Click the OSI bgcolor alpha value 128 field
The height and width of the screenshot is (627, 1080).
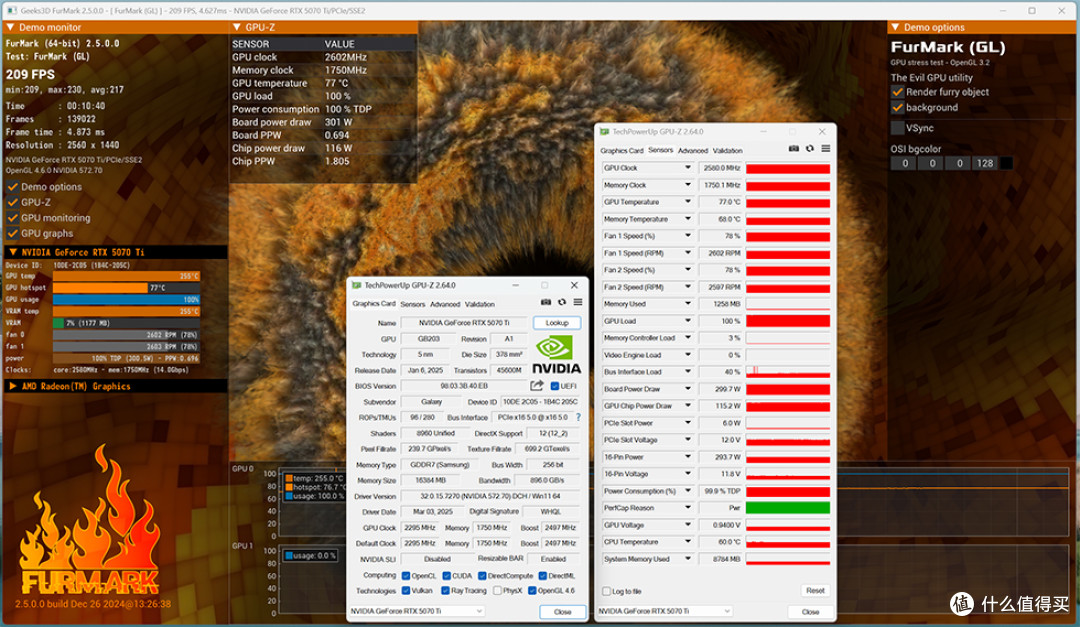point(985,163)
